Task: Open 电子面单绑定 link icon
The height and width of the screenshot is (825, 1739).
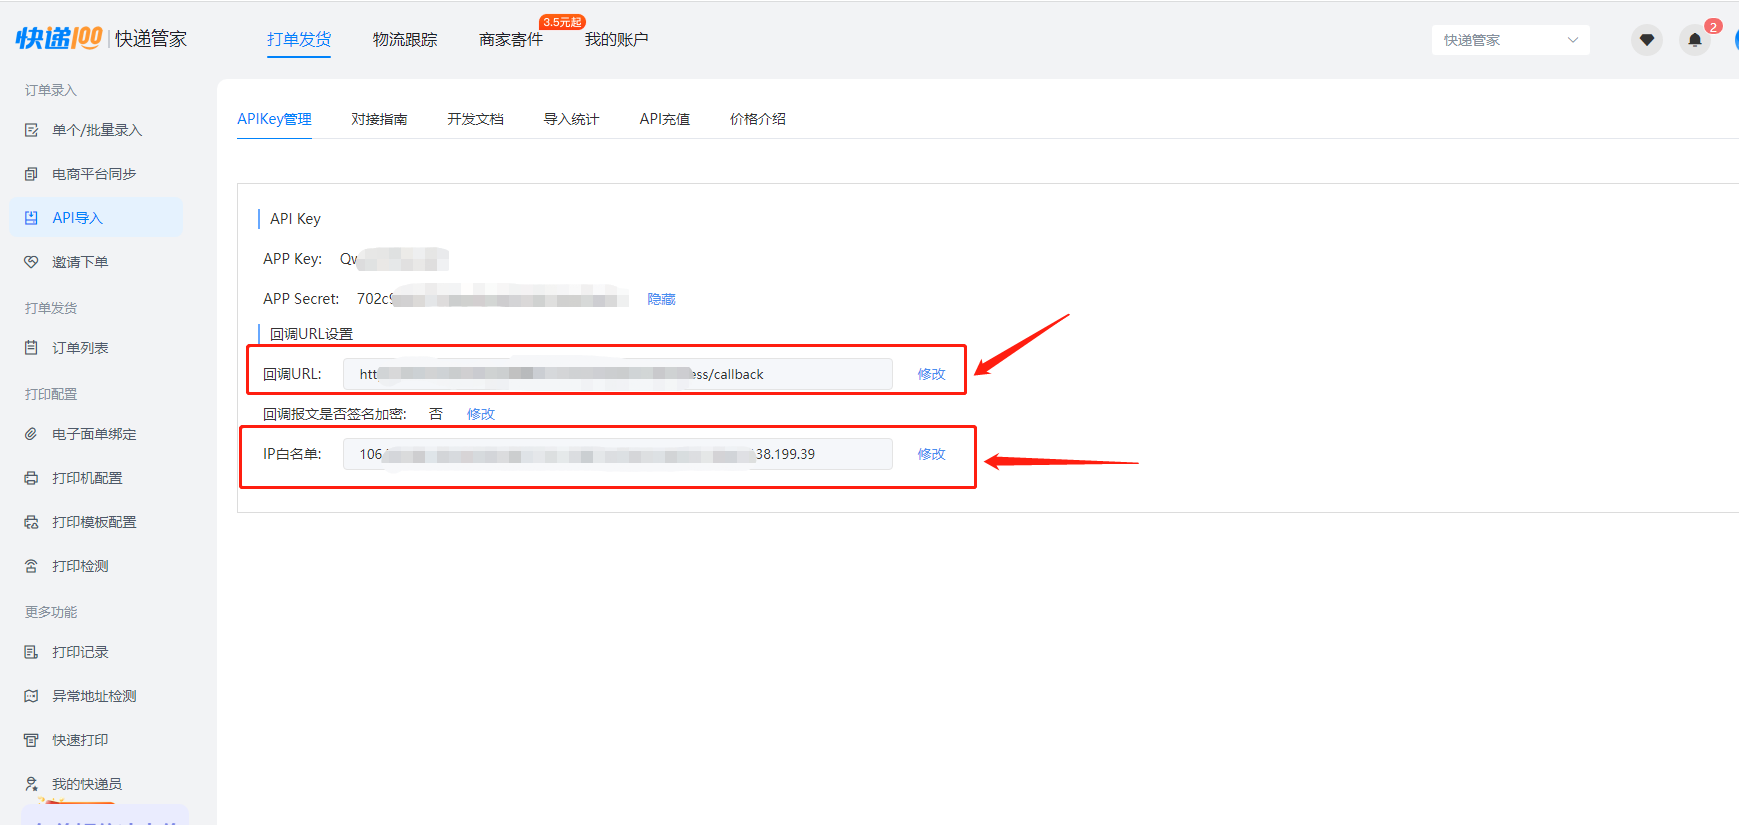Action: 31,434
